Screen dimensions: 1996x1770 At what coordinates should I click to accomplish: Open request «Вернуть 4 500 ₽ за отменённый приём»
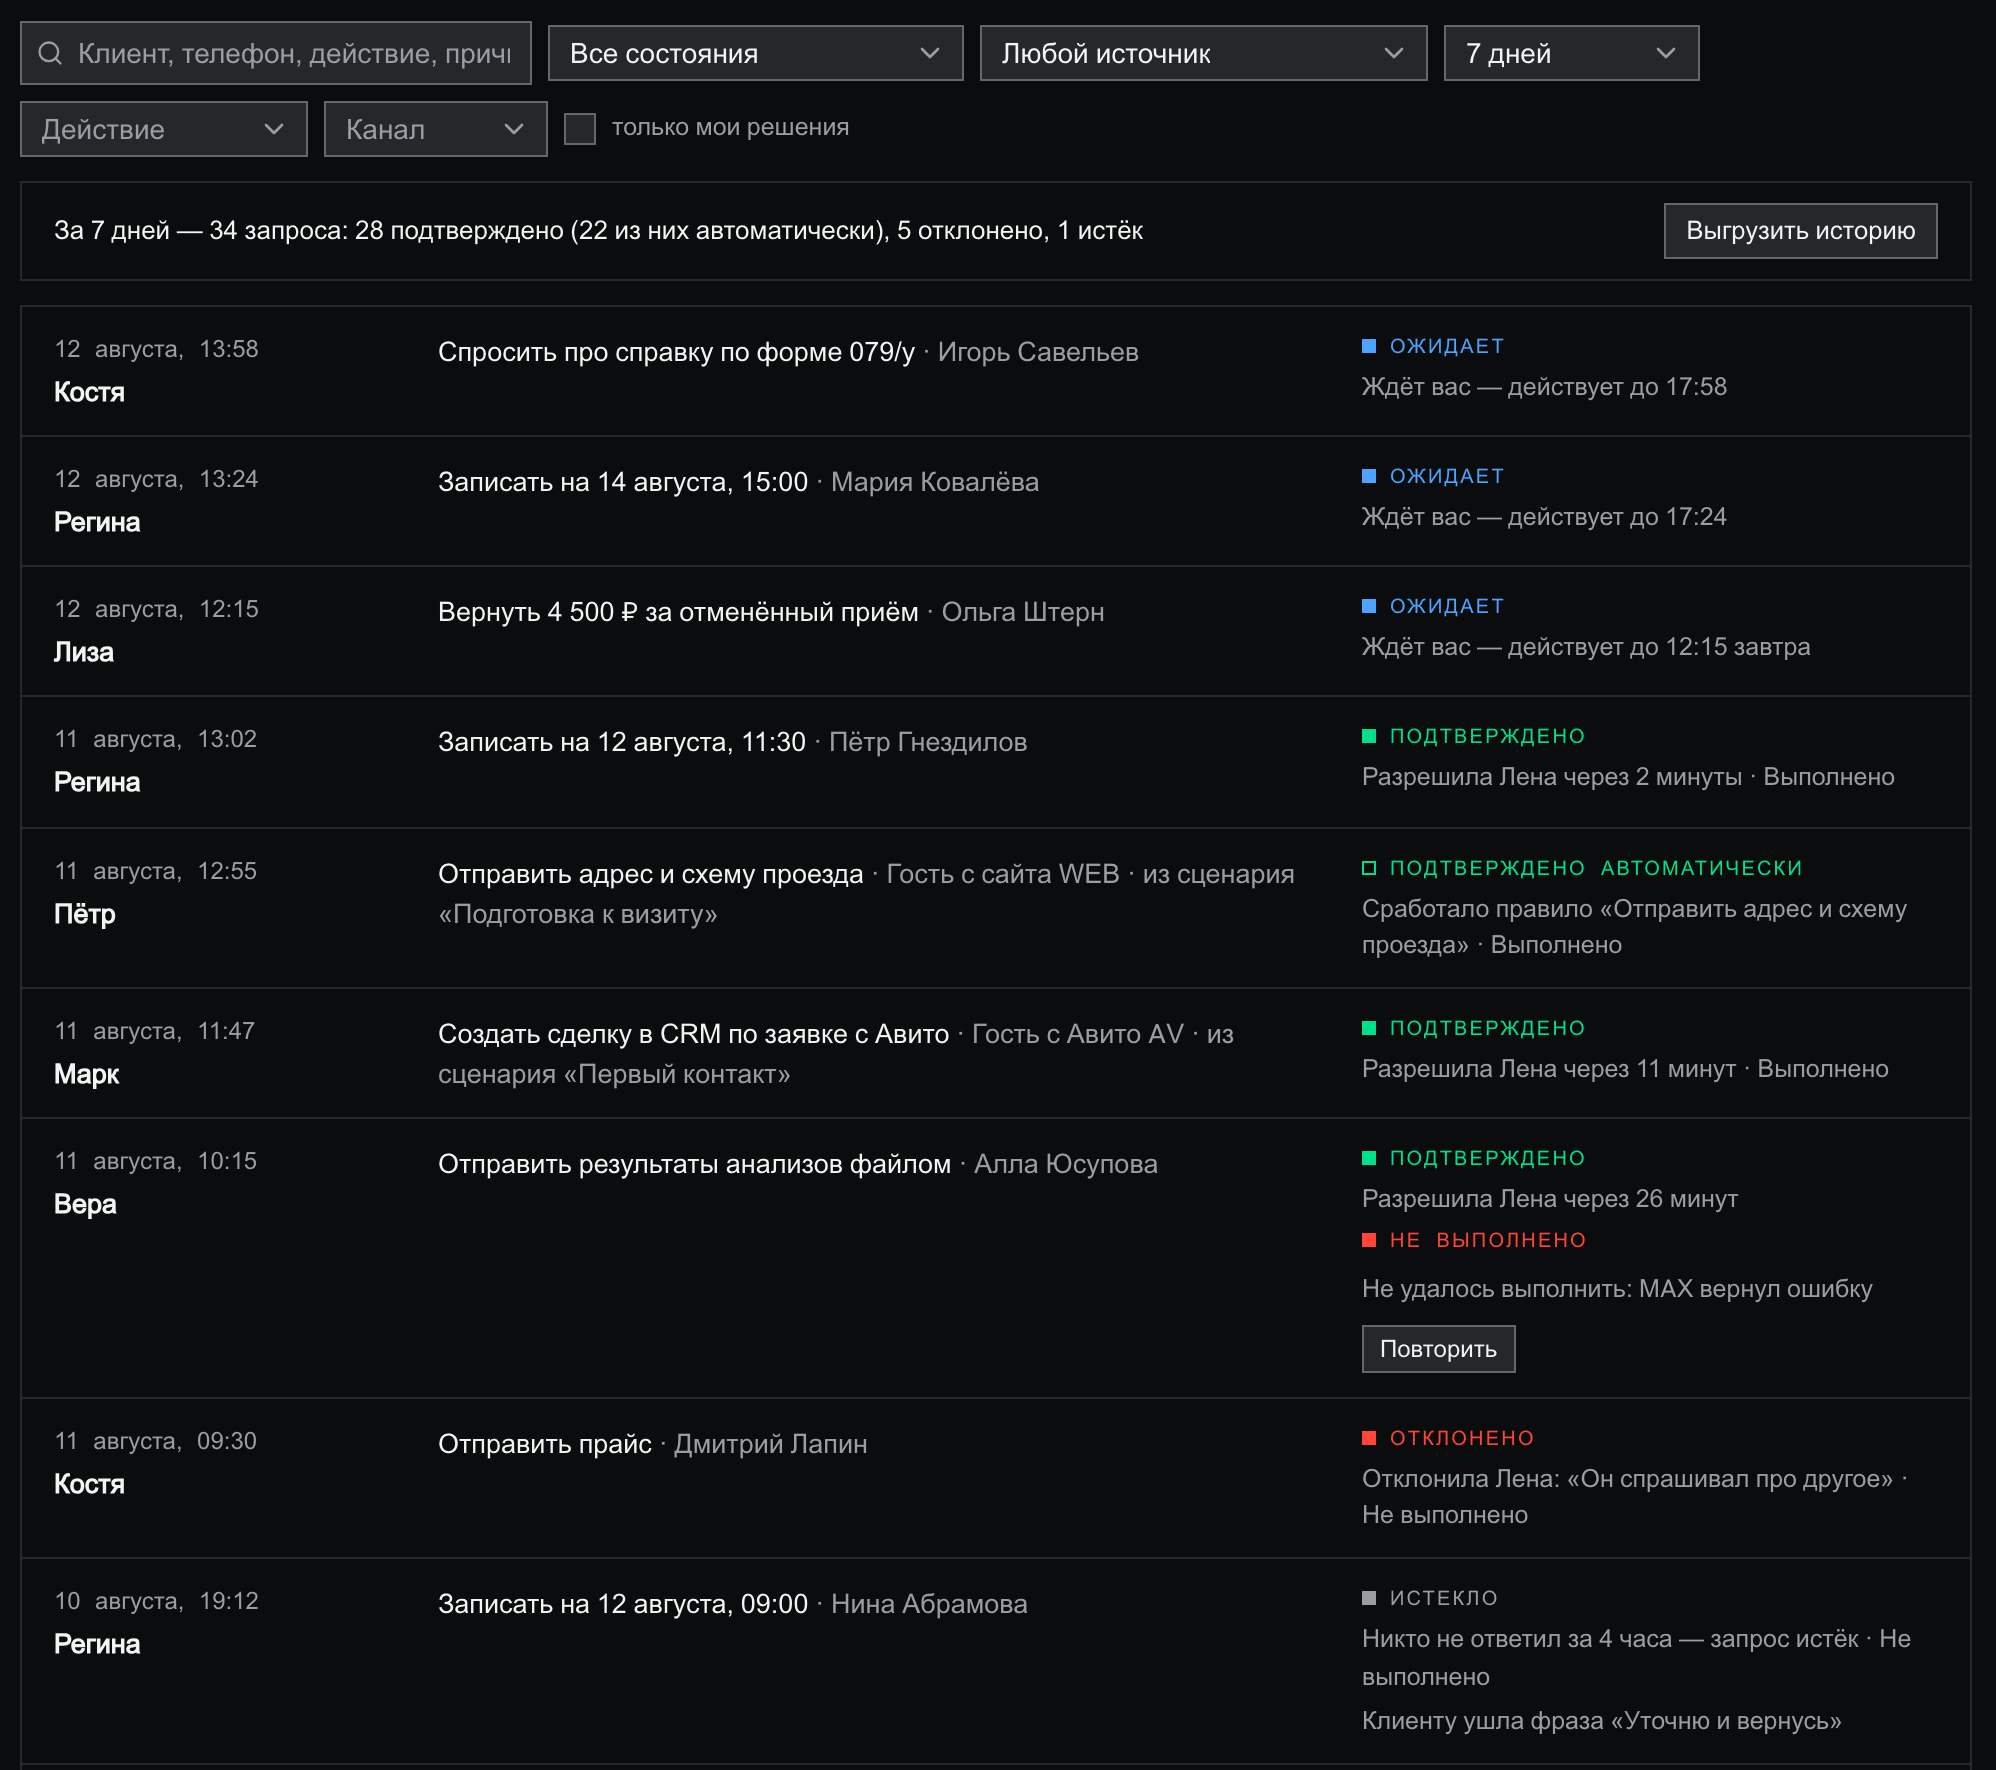(678, 612)
